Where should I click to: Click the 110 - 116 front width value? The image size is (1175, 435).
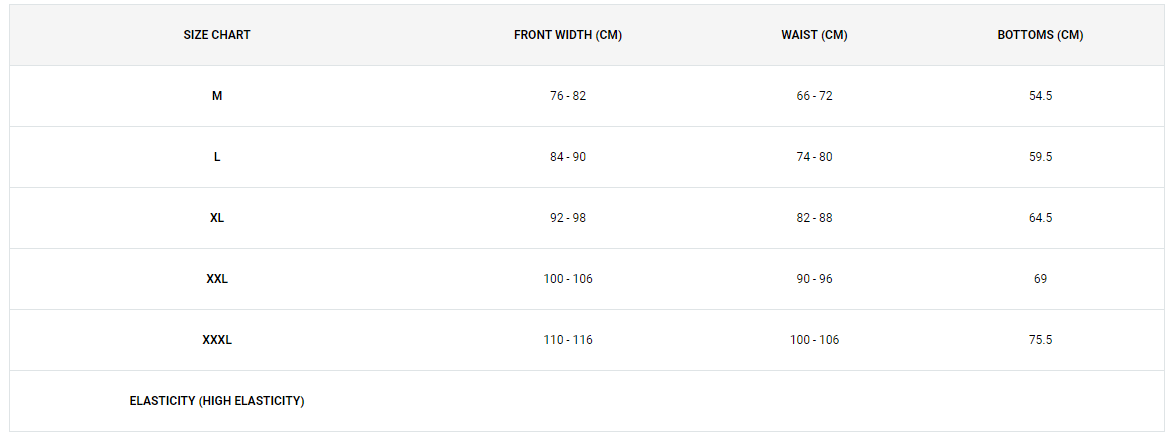coord(568,340)
